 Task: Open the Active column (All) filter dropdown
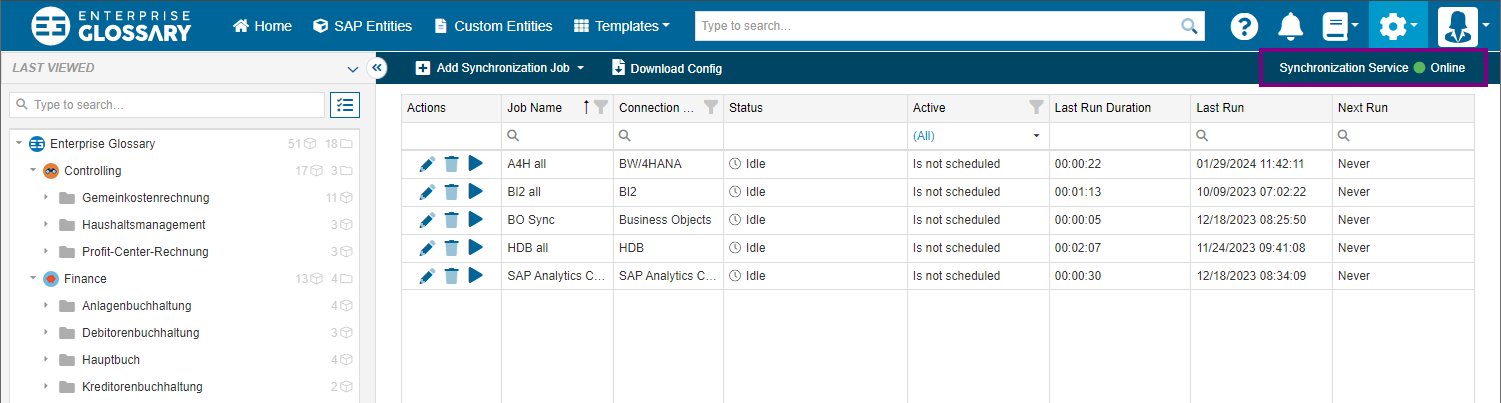tap(1035, 135)
